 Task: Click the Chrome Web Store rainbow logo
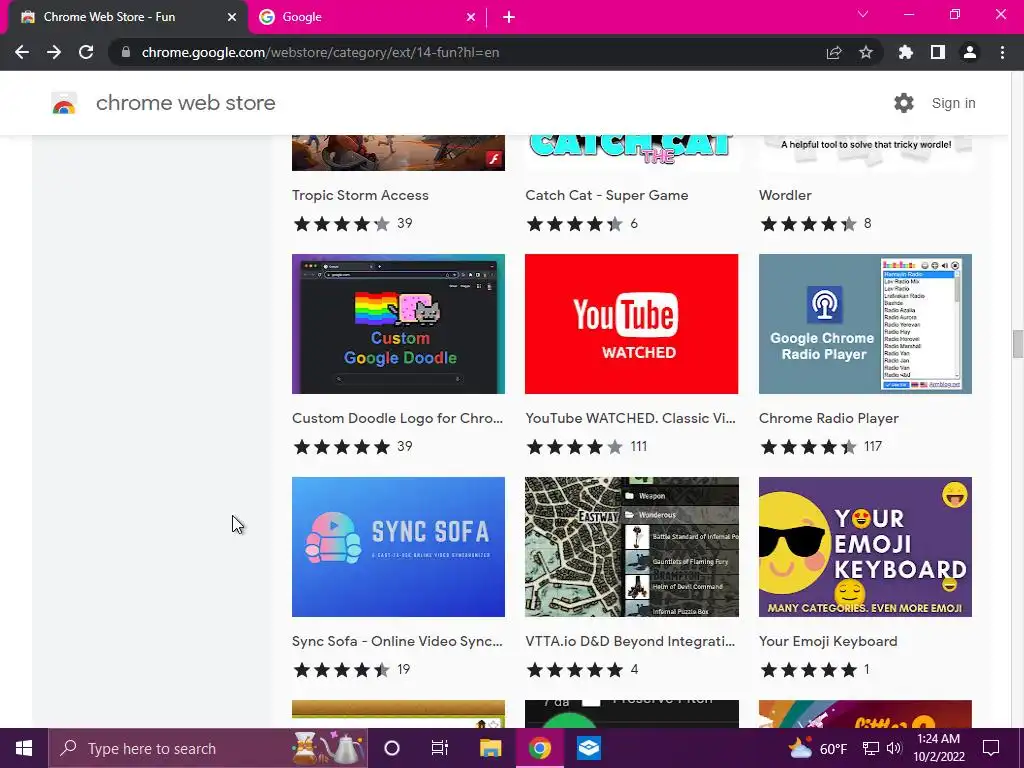click(x=64, y=103)
